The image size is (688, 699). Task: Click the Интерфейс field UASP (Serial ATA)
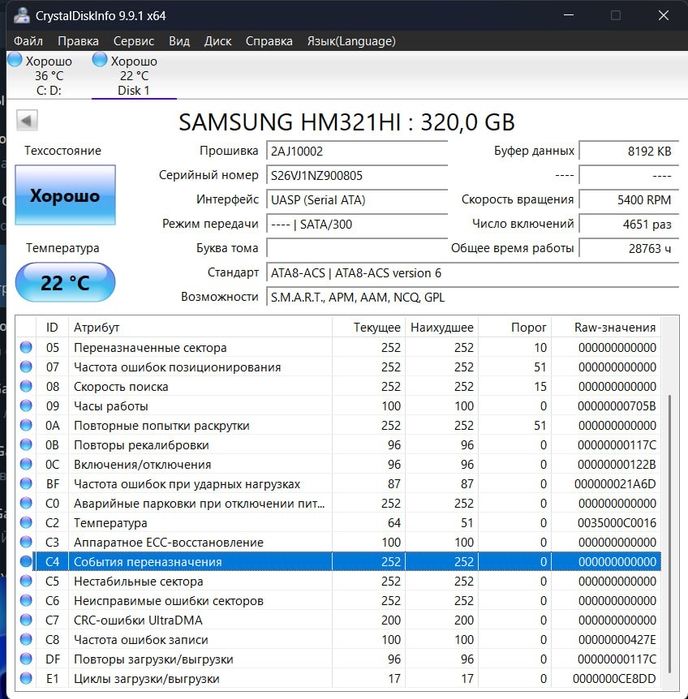tap(357, 200)
